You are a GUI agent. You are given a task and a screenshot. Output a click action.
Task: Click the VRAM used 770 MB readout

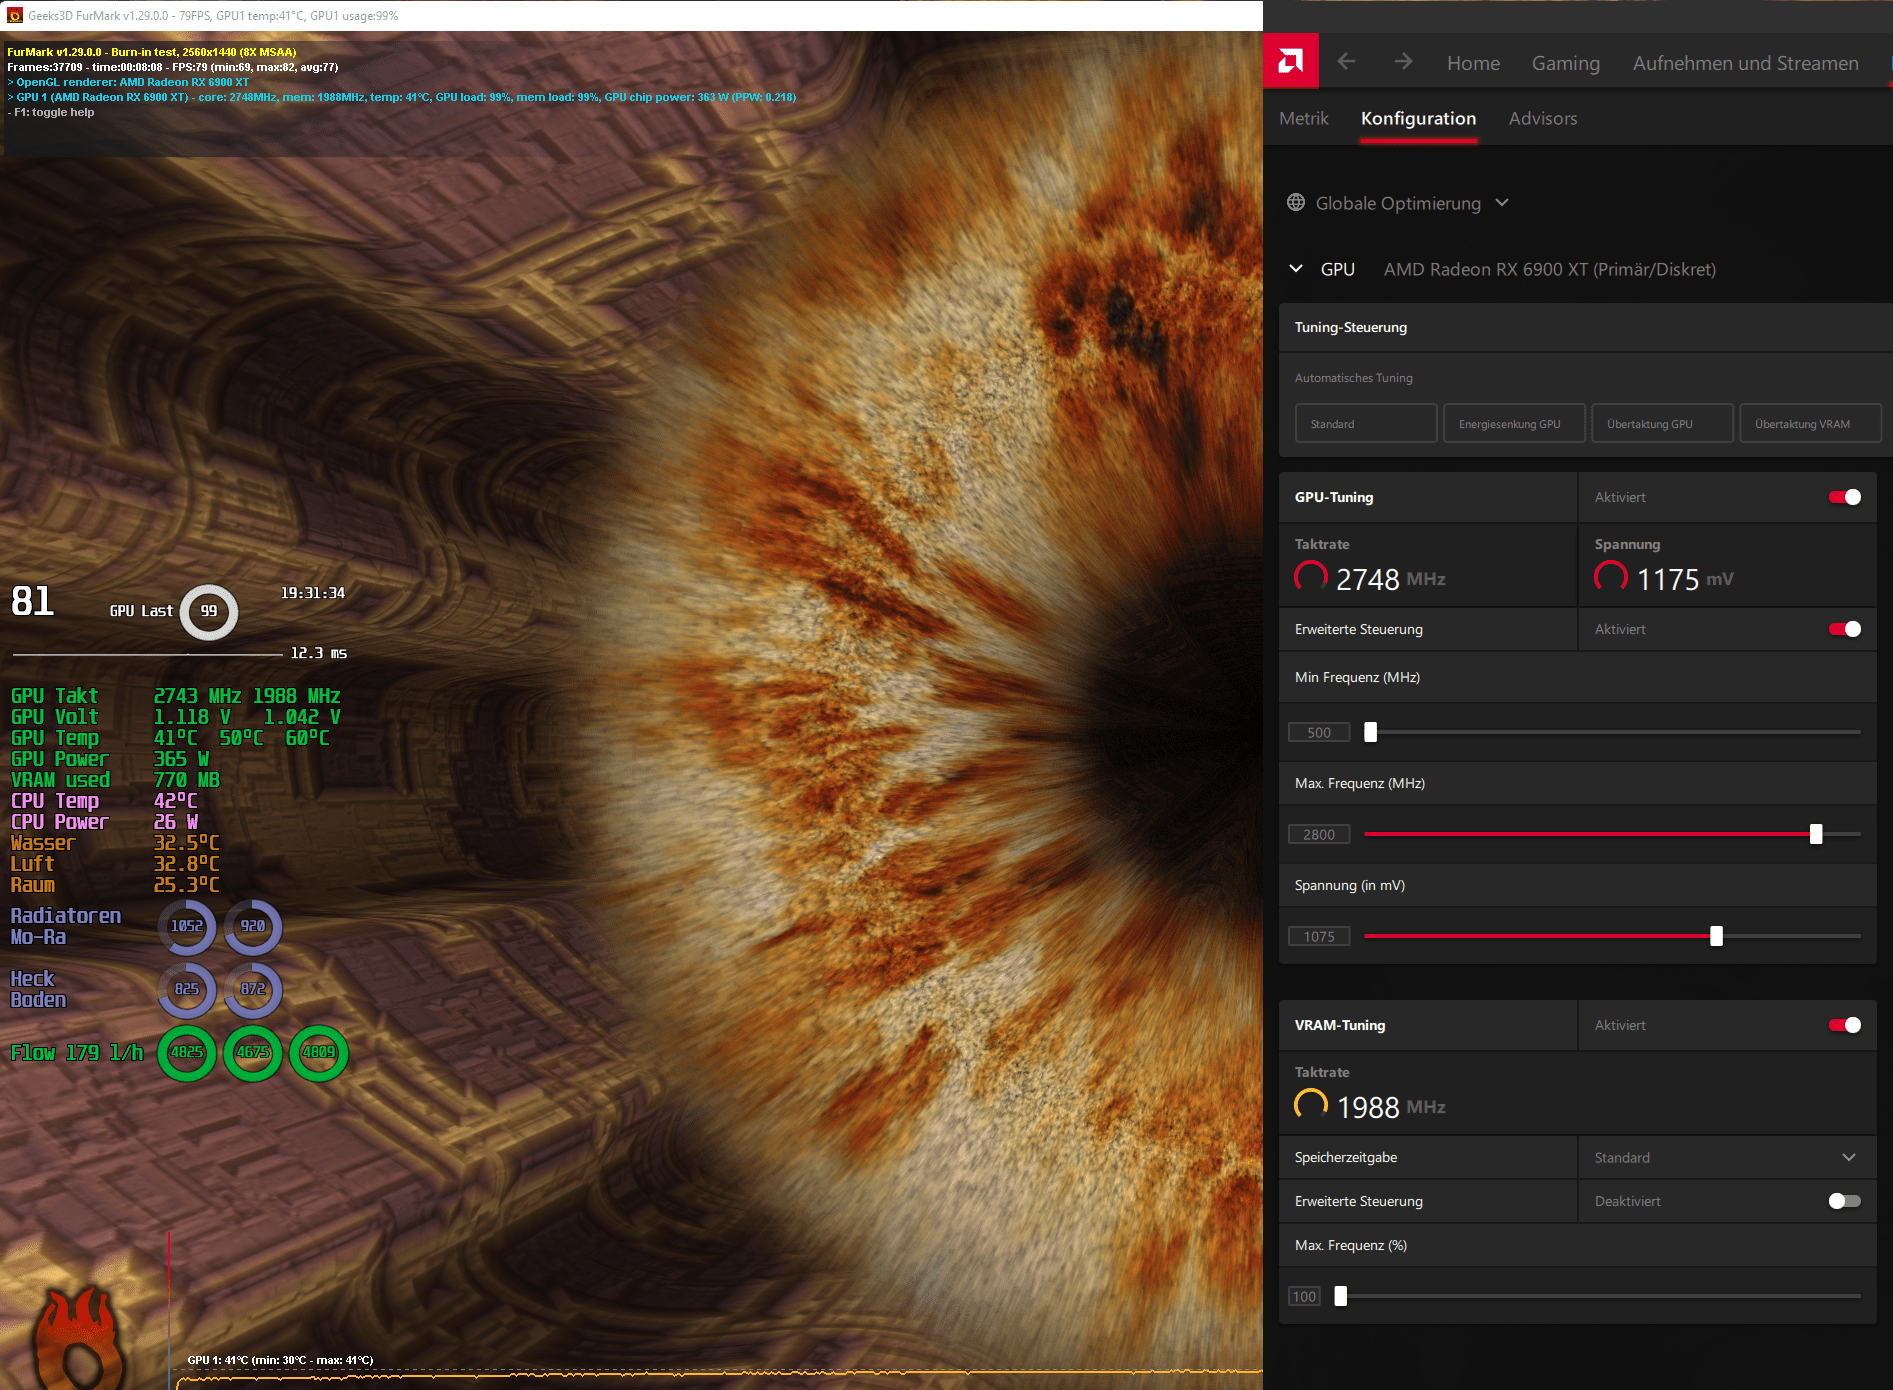click(115, 780)
